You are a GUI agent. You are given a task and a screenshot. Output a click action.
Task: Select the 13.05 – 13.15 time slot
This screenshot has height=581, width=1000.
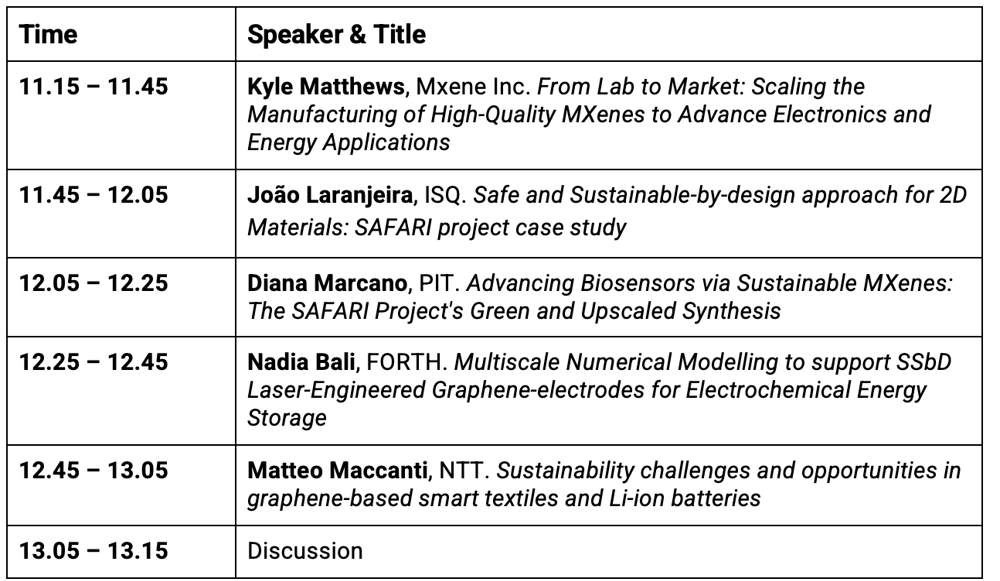tap(94, 549)
